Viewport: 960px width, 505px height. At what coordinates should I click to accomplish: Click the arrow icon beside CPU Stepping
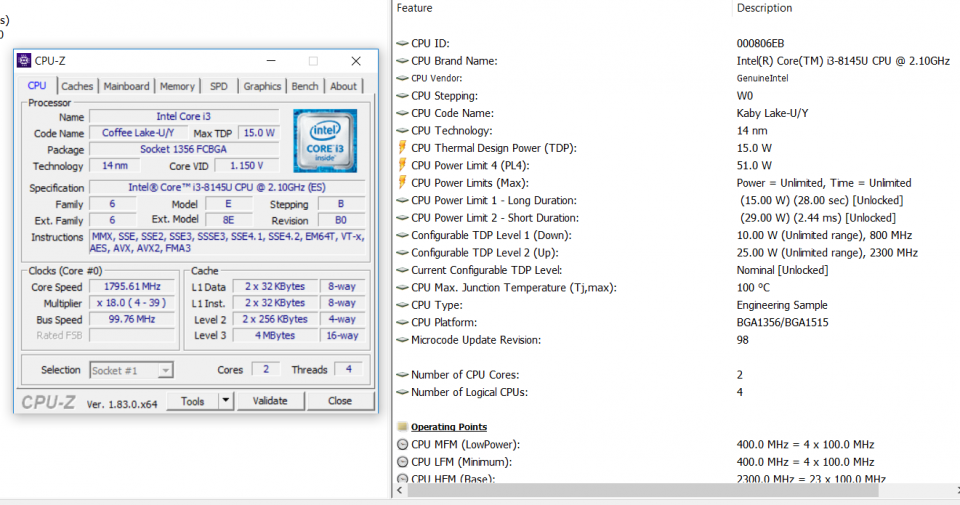[402, 95]
